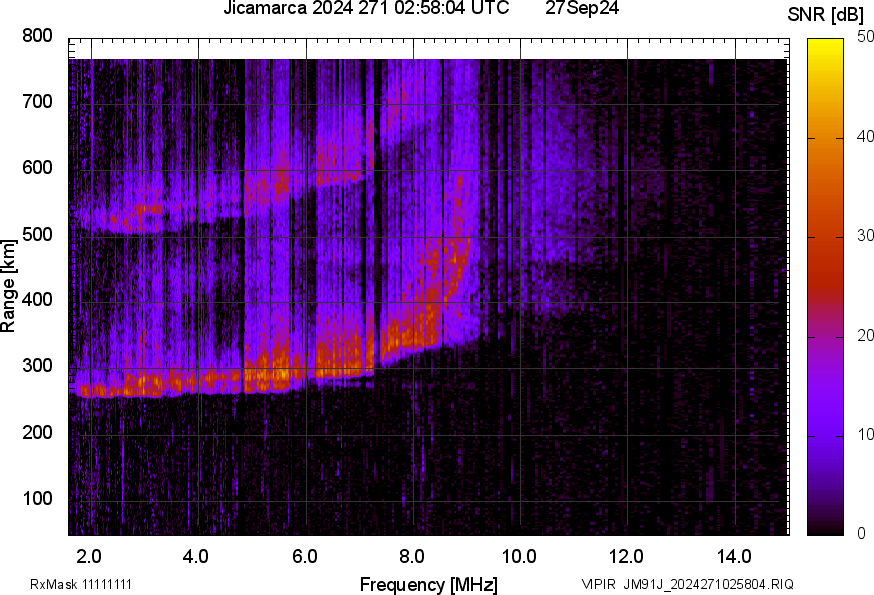
Task: Click the x-axis tick label '12.0'
Action: pos(627,557)
